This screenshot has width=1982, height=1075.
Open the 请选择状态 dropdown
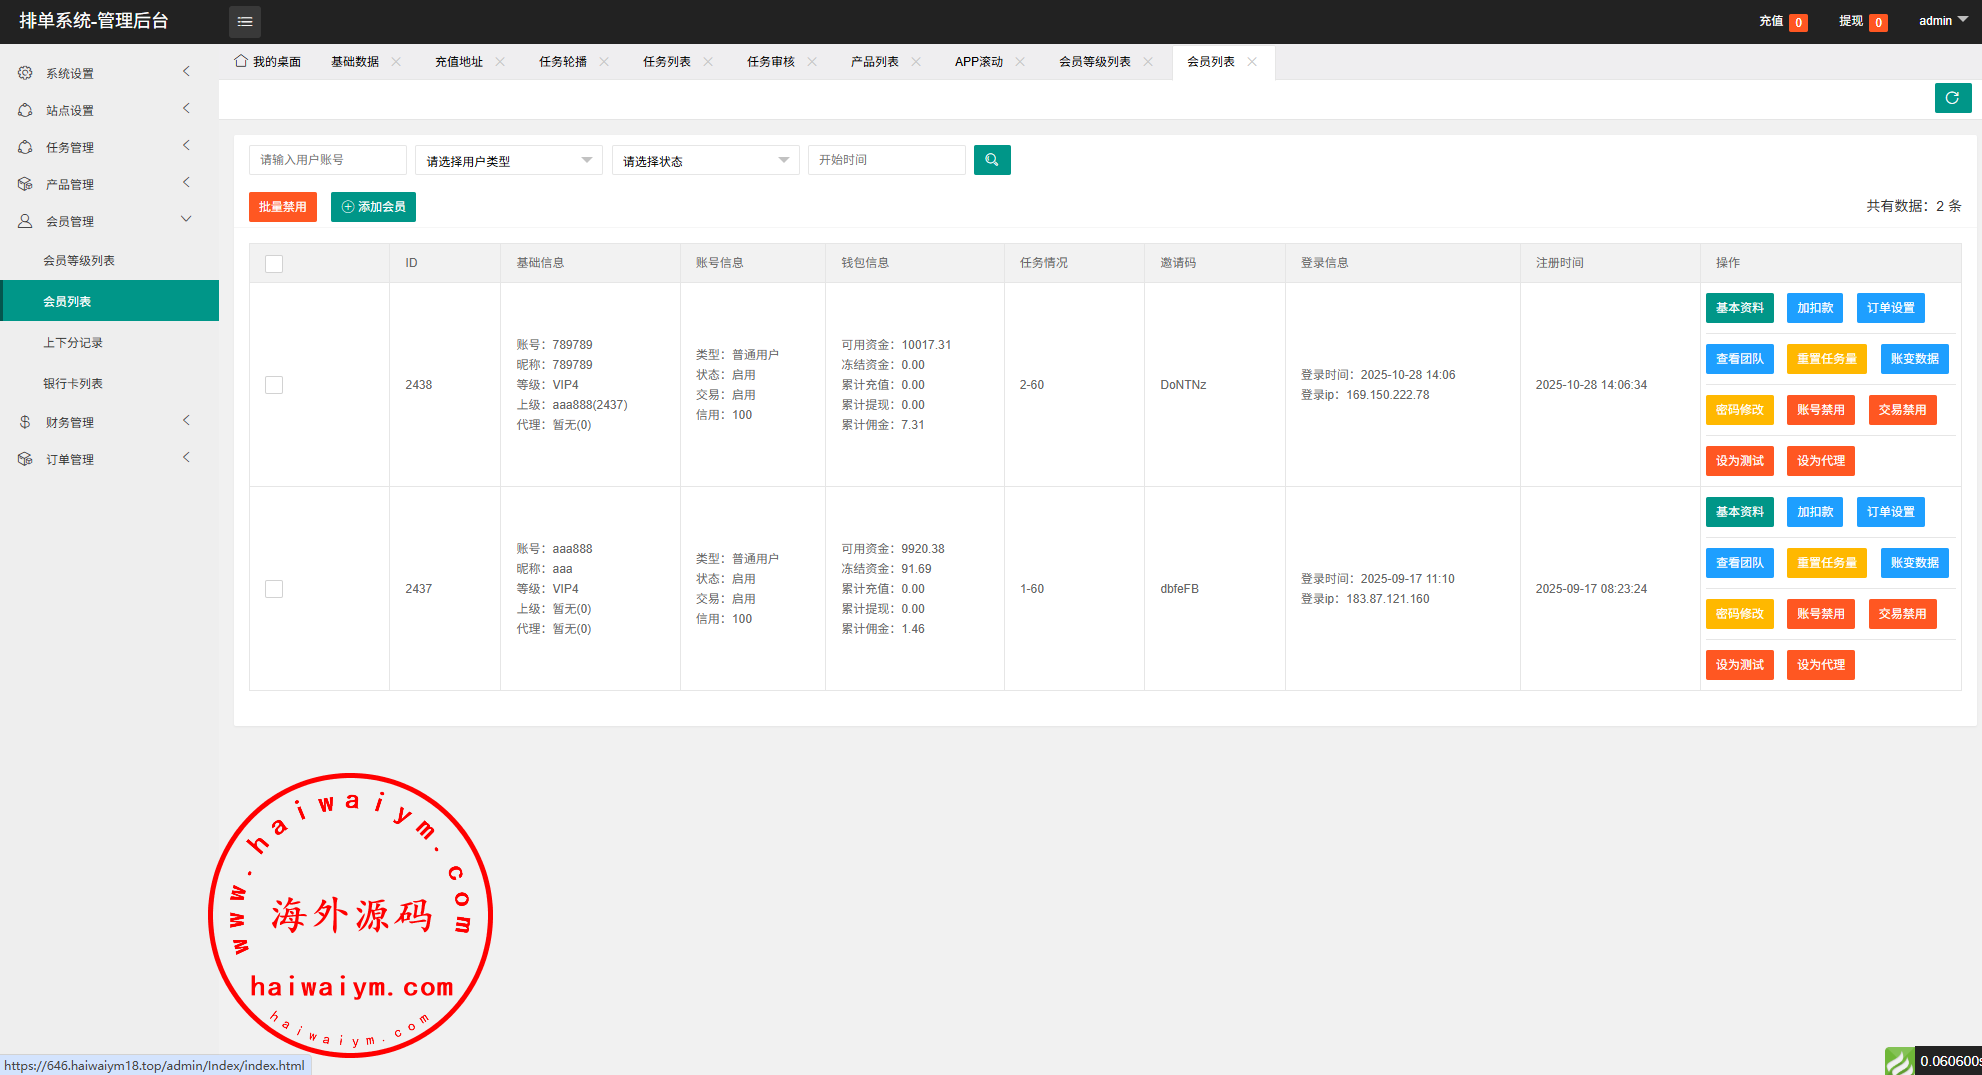[705, 160]
